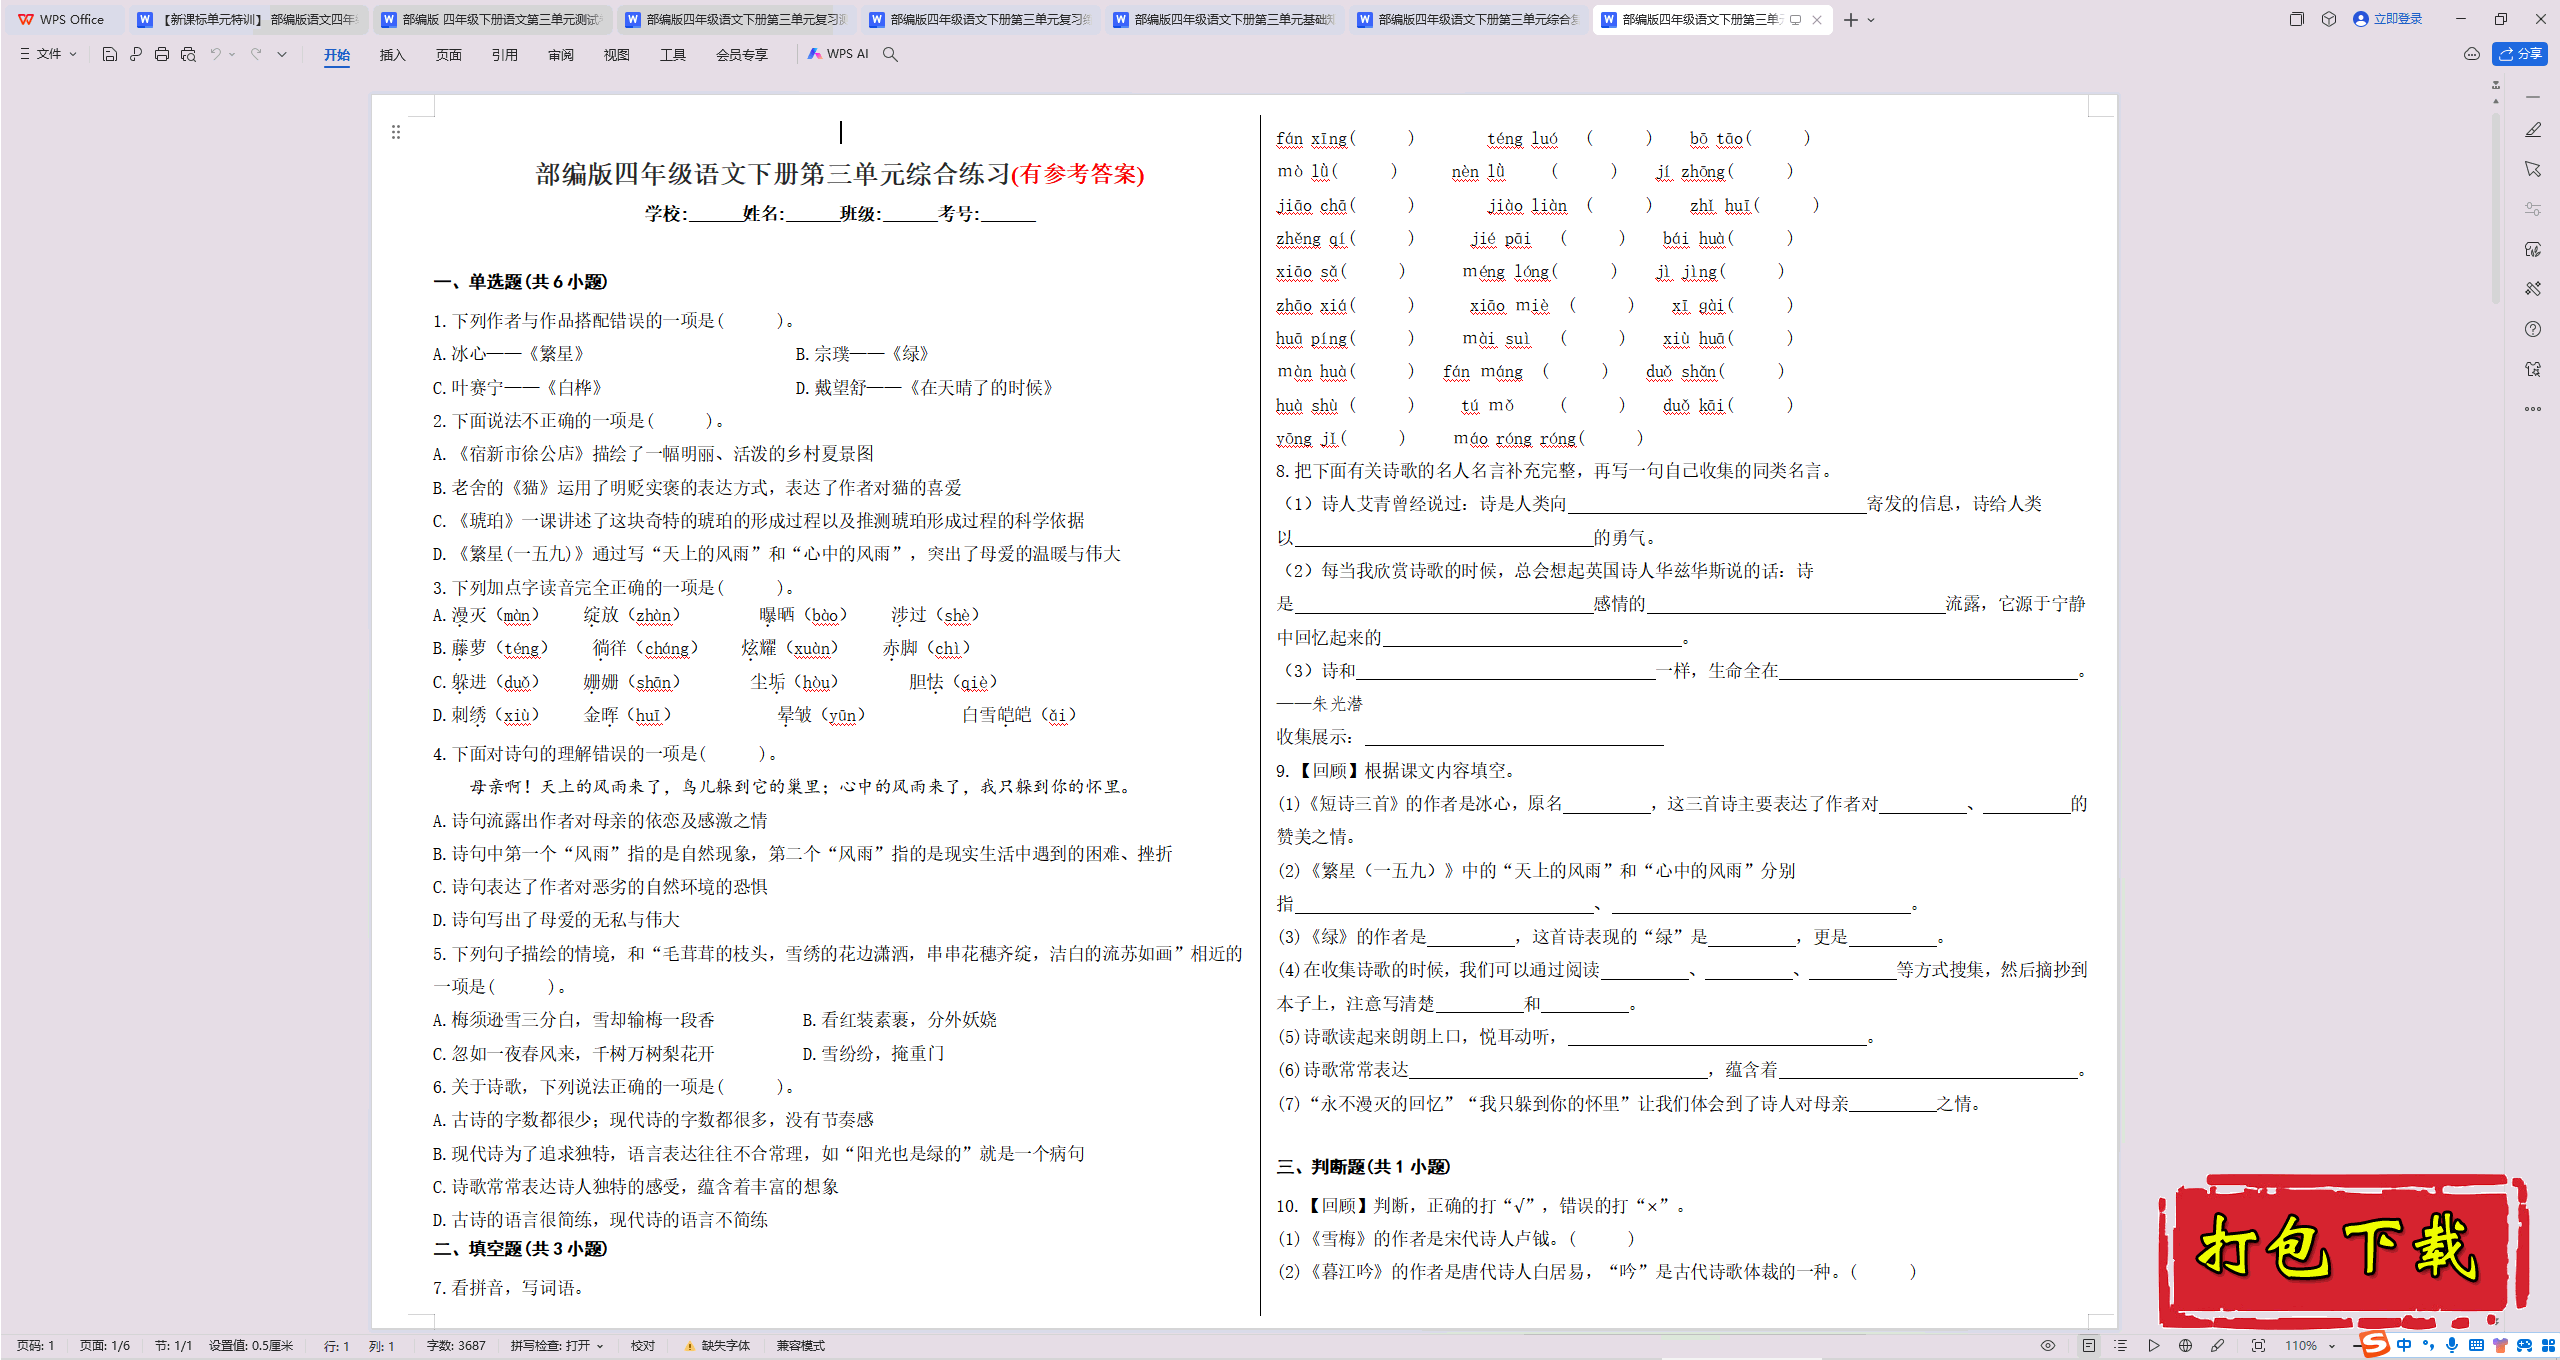This screenshot has height=1360, width=2560.
Task: Open the 视图 ribbon tab
Action: [617, 54]
